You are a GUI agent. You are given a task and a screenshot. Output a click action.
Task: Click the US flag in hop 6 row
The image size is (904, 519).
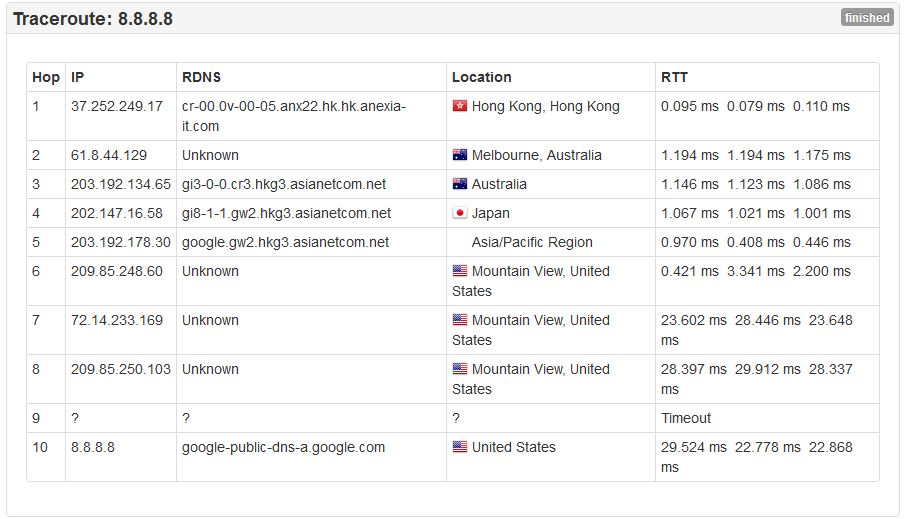tap(460, 271)
